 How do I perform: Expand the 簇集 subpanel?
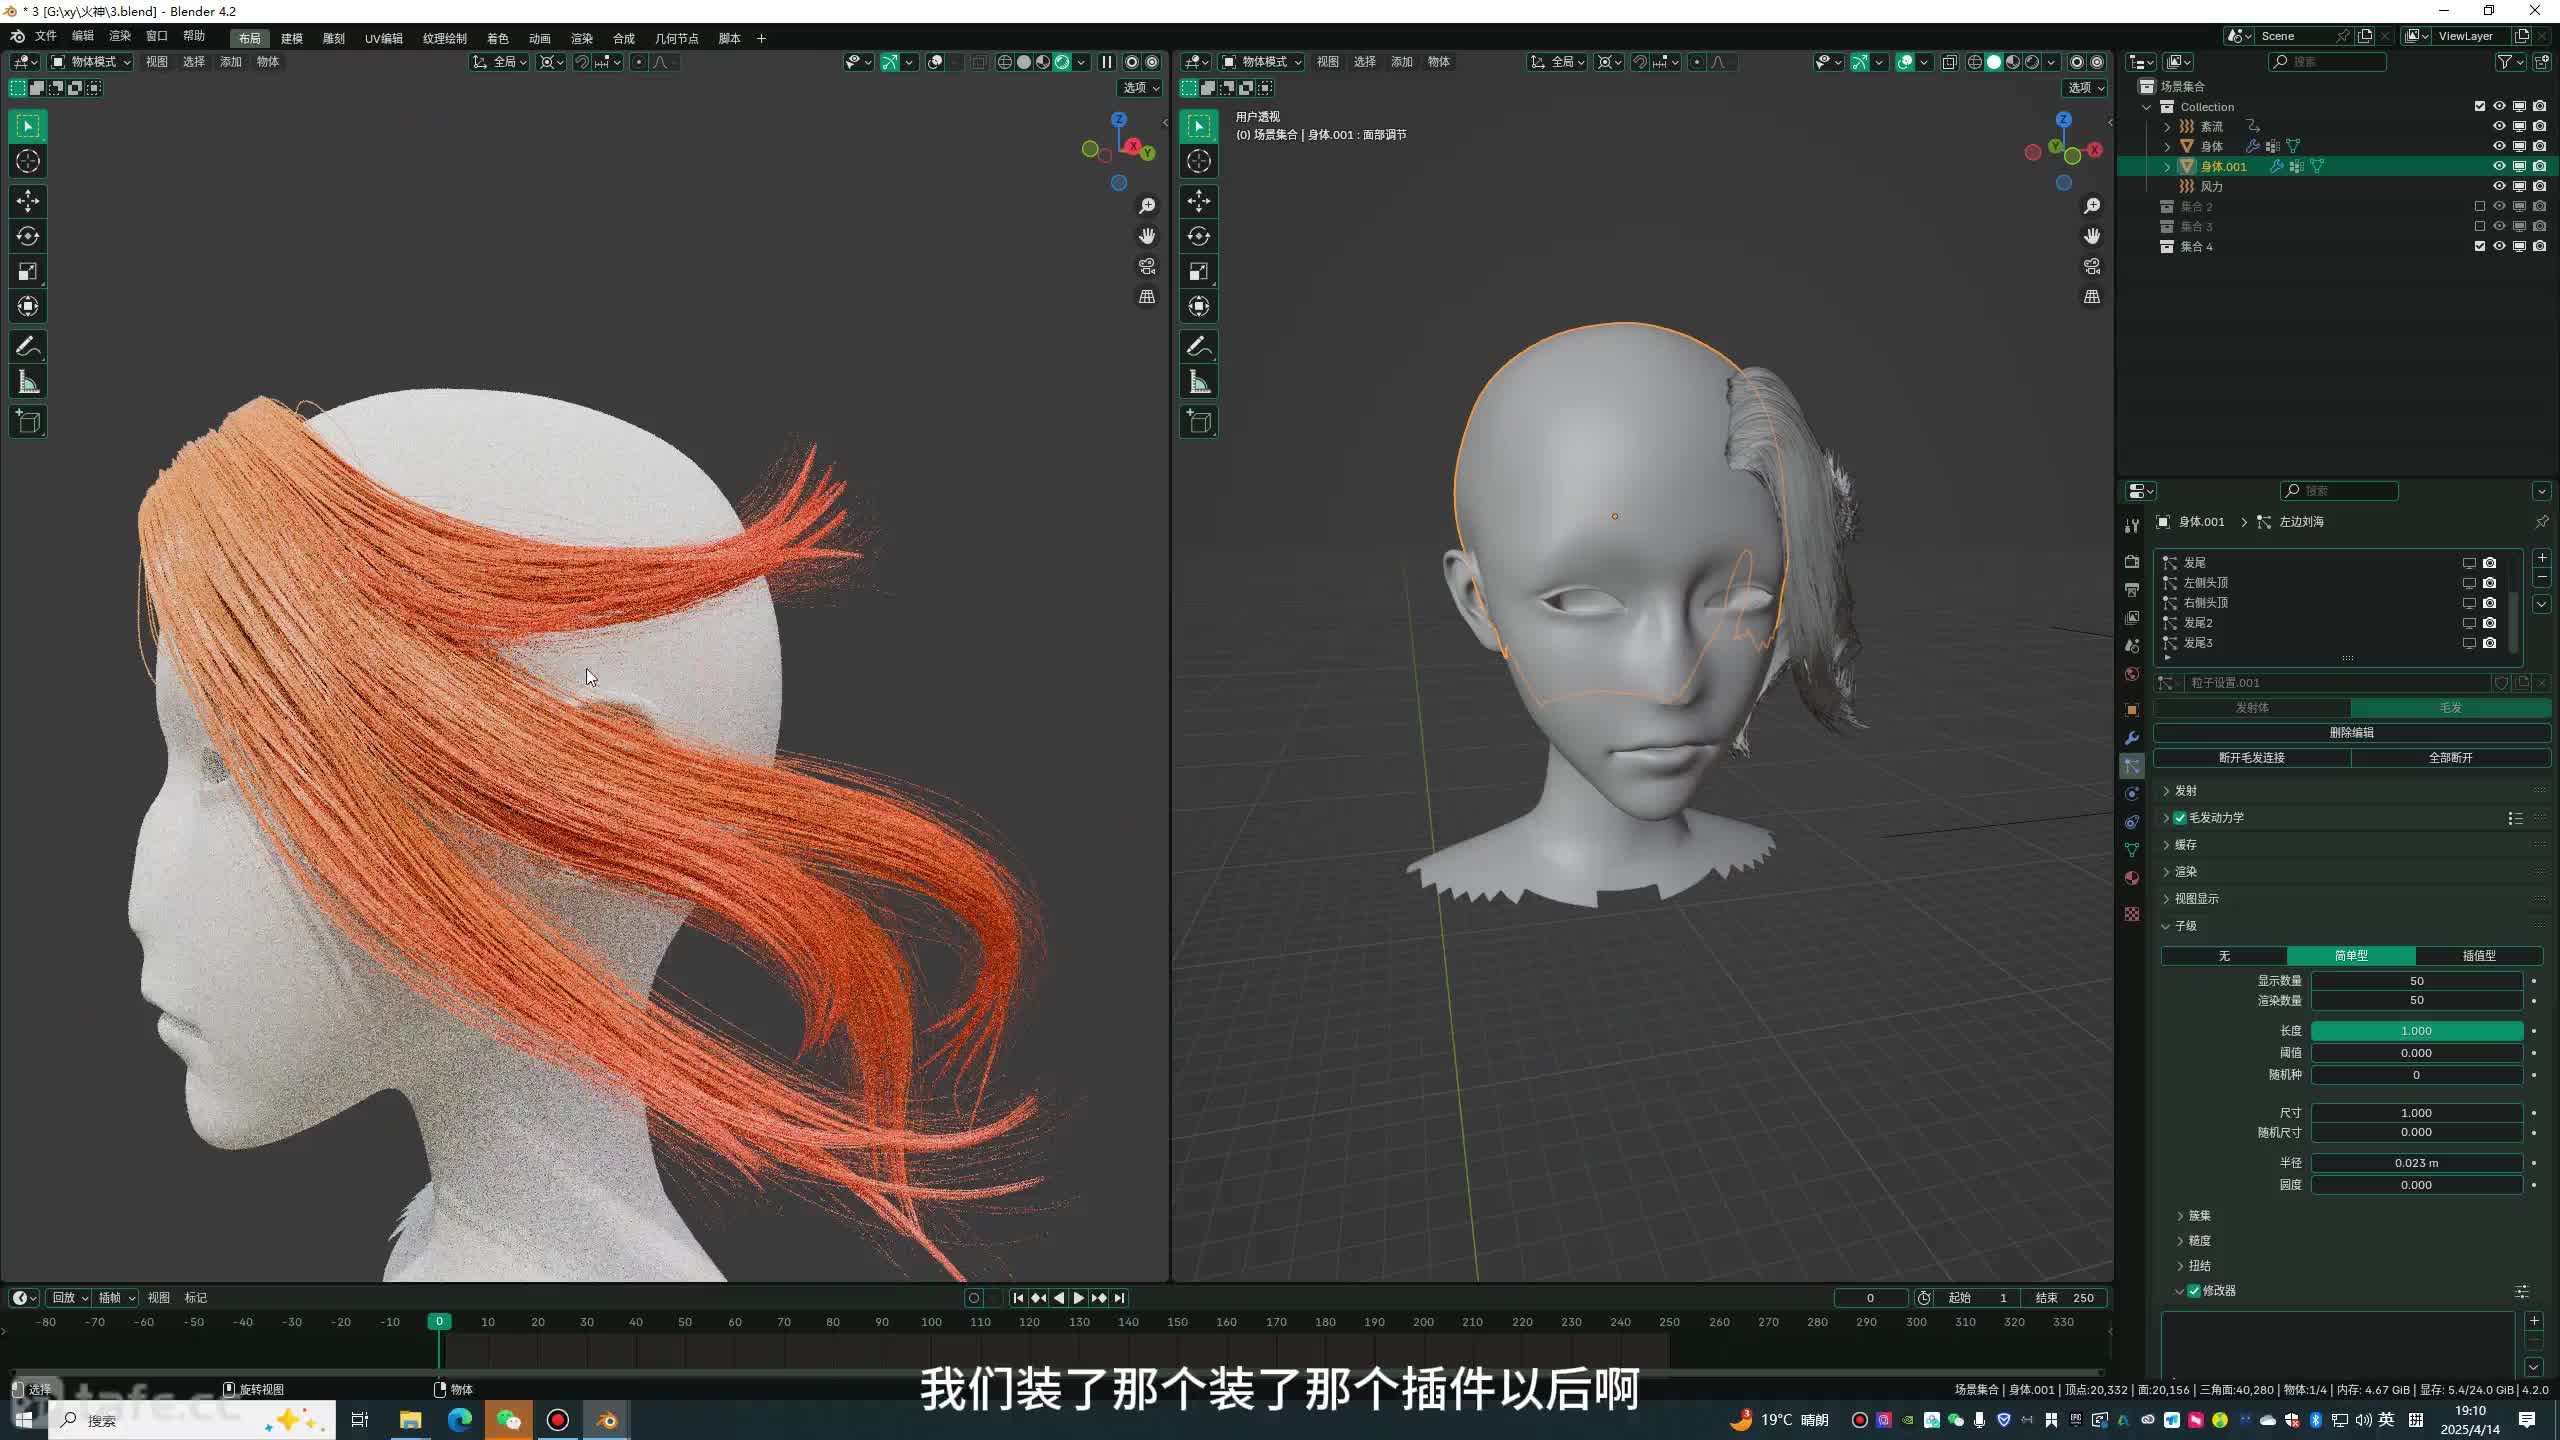(2199, 1216)
